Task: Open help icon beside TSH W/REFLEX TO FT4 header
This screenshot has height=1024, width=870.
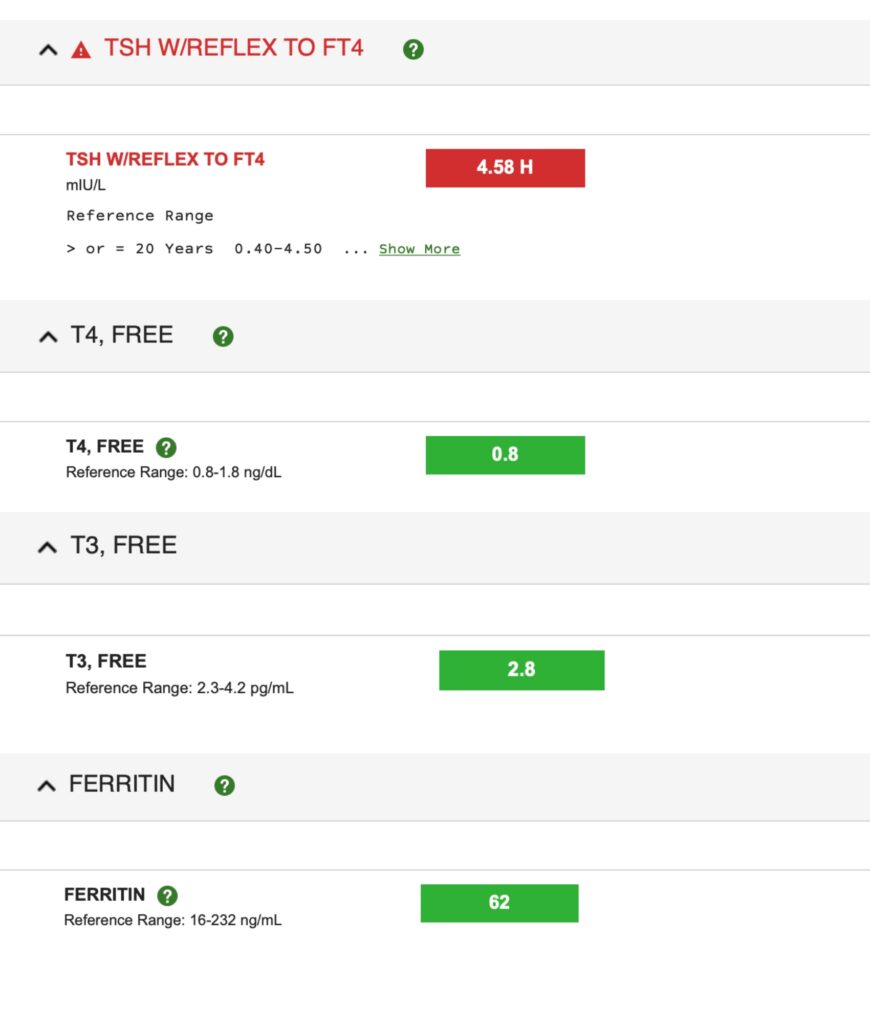Action: point(413,50)
